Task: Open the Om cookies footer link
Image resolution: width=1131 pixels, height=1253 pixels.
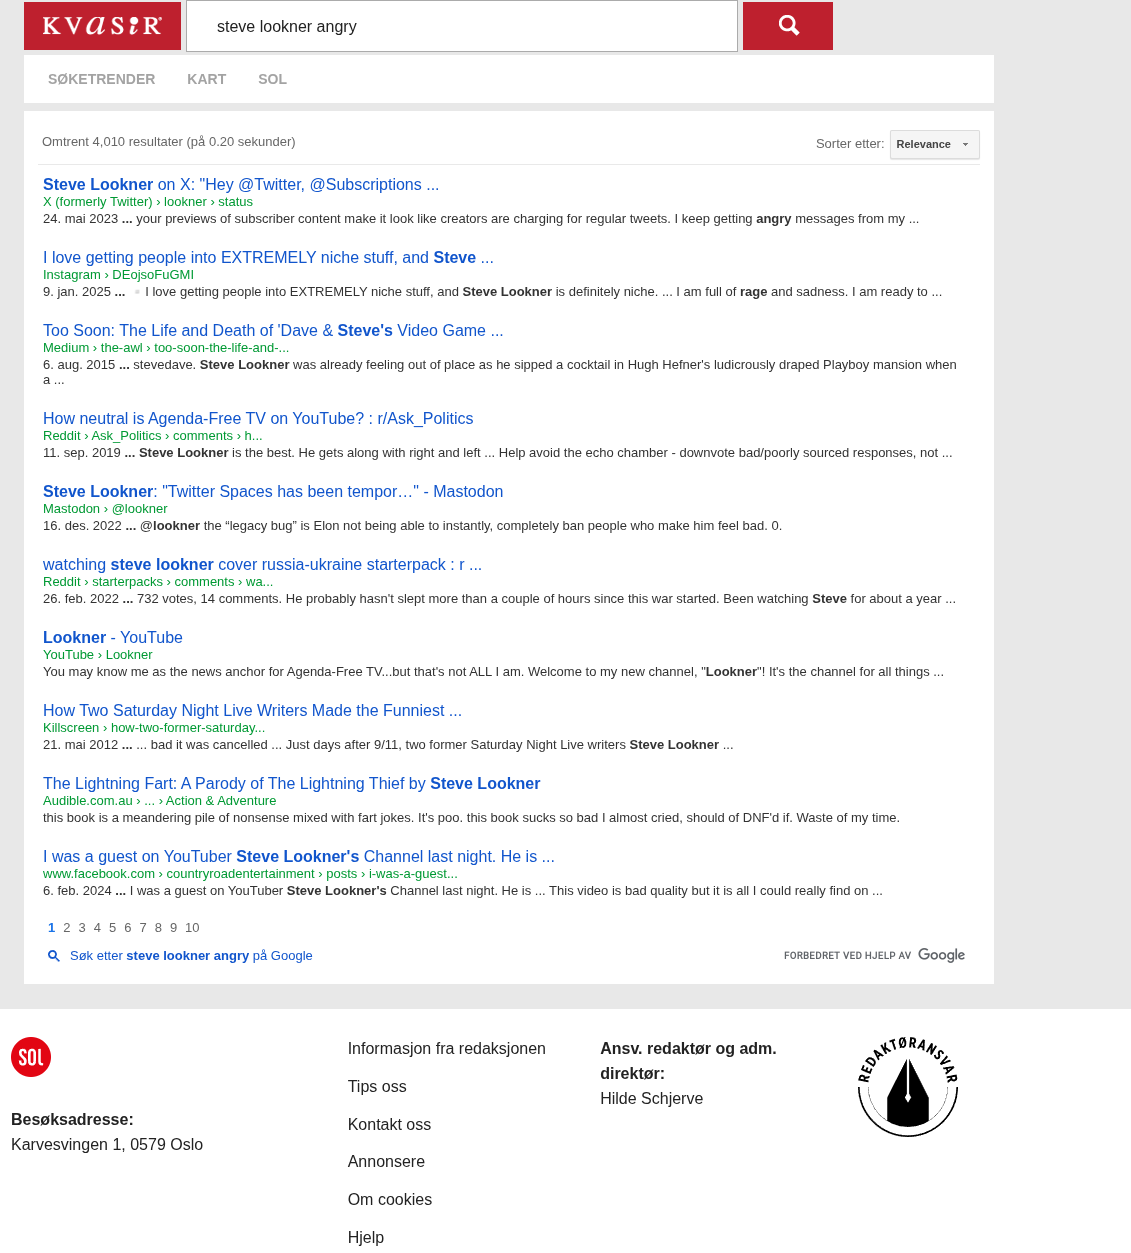Action: pos(390,1199)
